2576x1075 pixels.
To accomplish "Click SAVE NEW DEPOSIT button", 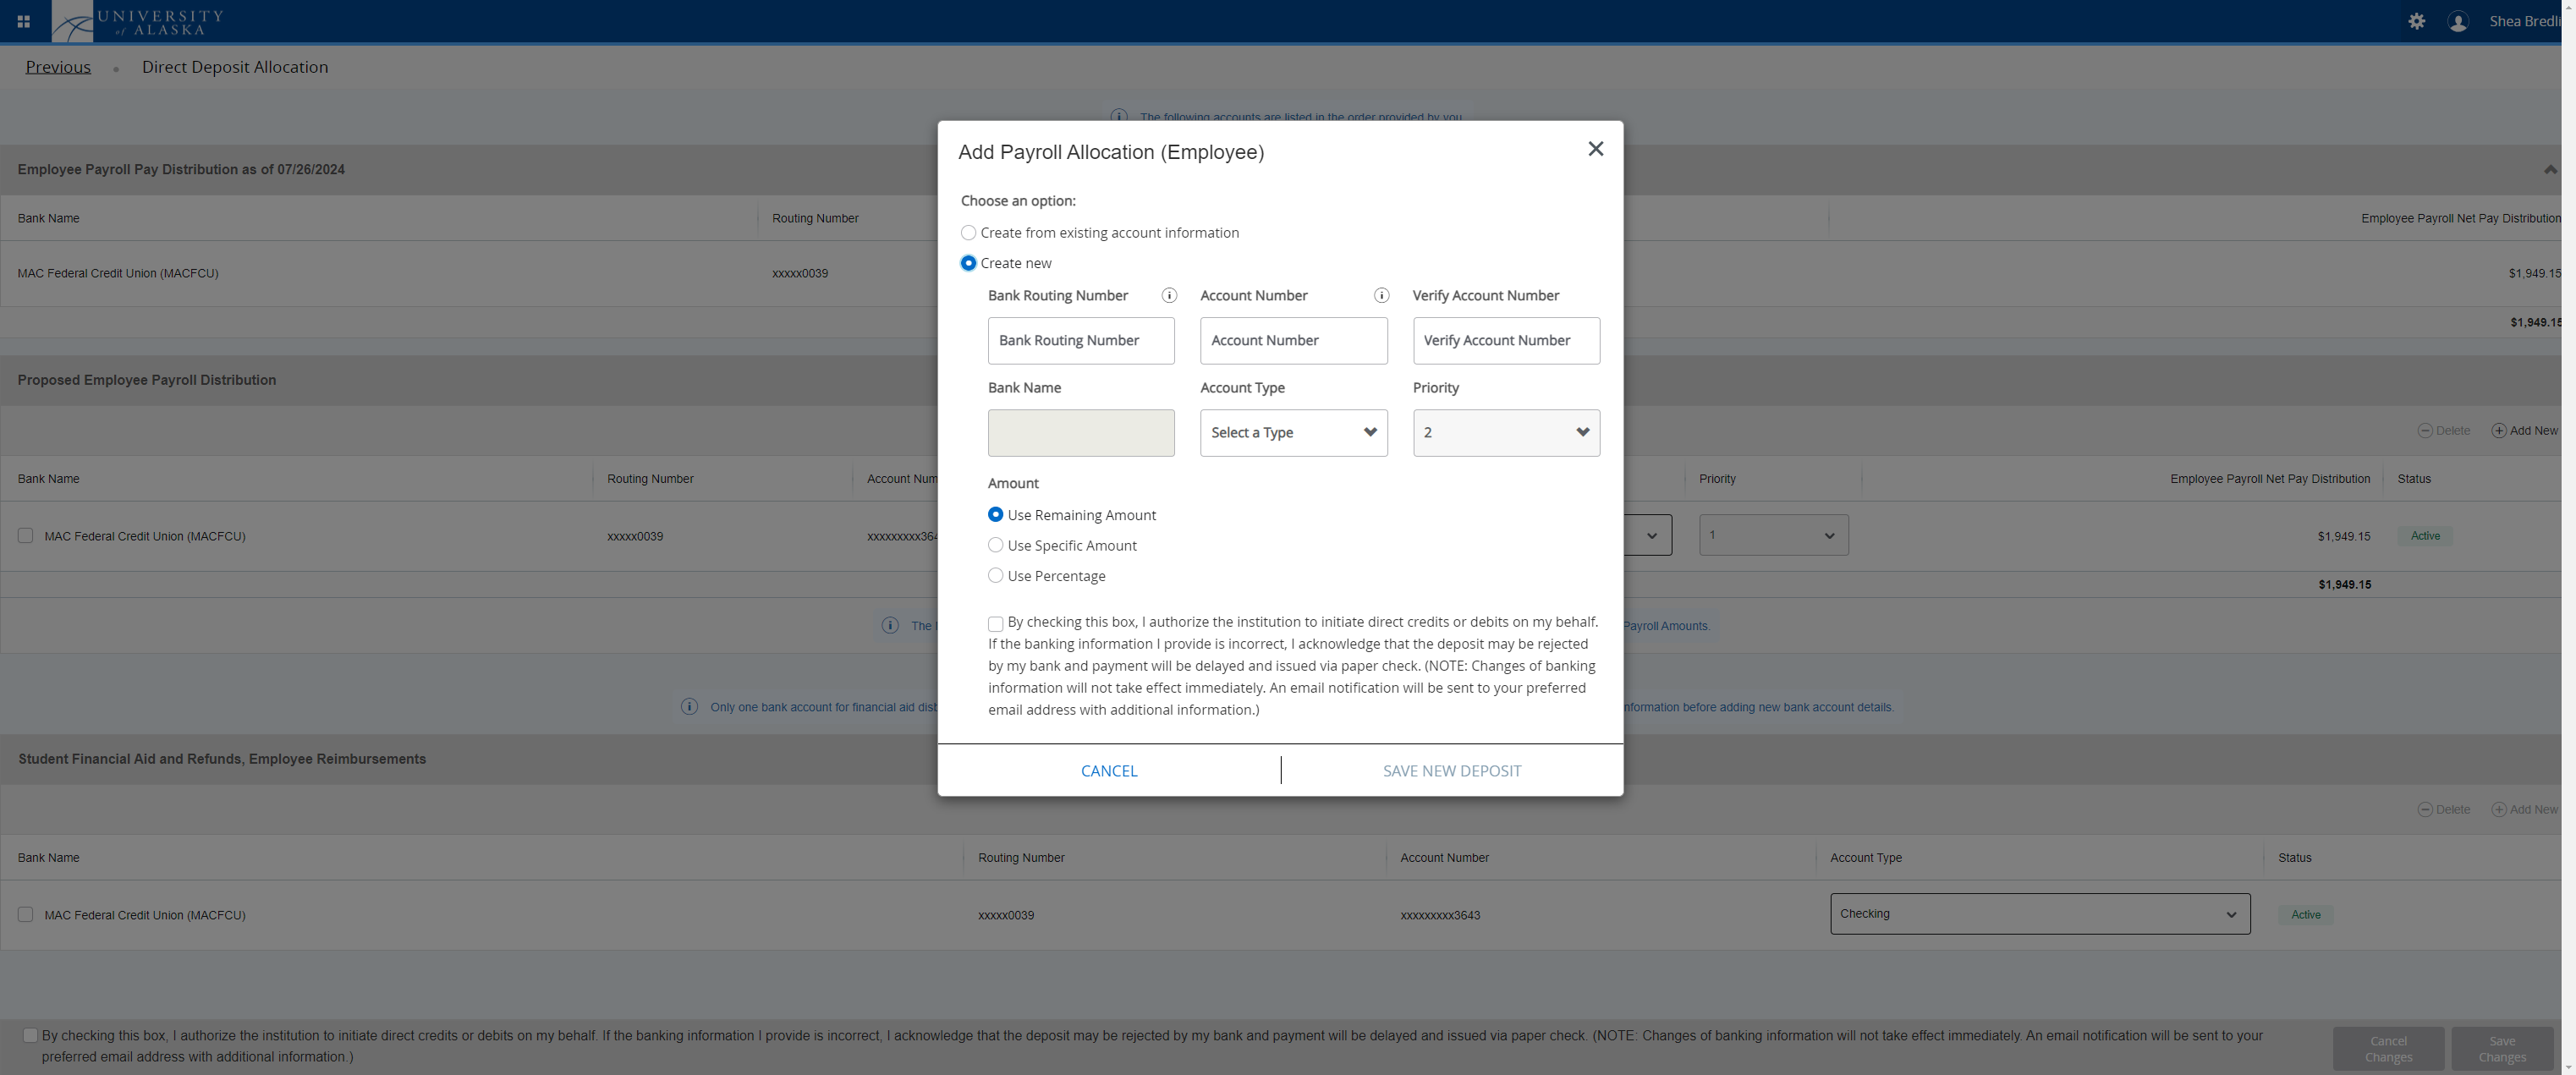I will [x=1452, y=771].
